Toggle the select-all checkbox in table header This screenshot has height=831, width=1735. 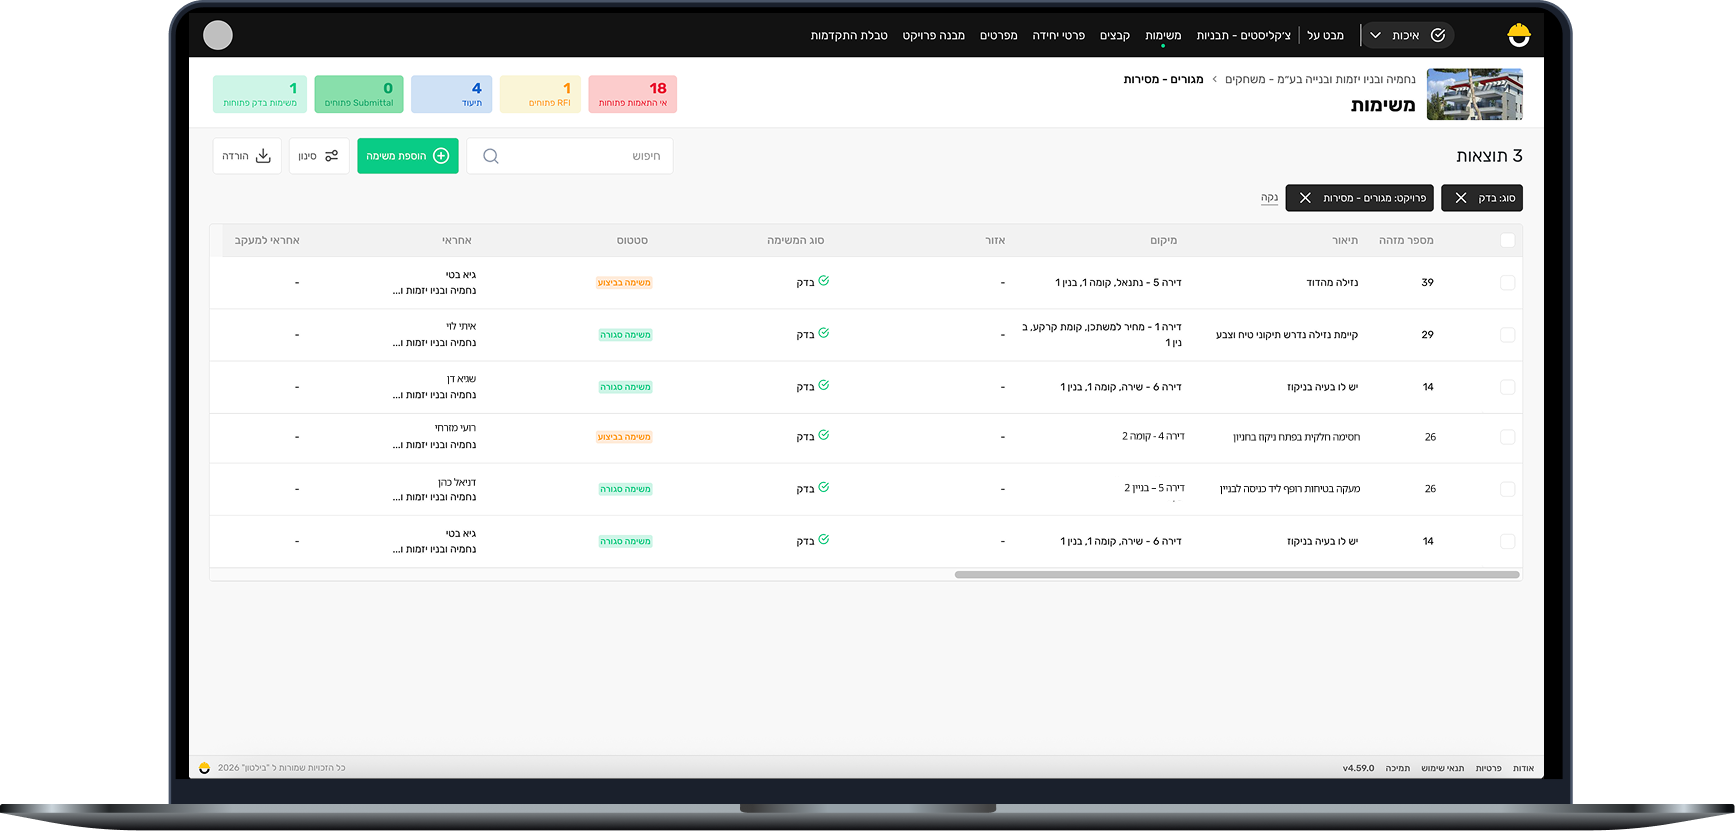(x=1507, y=240)
